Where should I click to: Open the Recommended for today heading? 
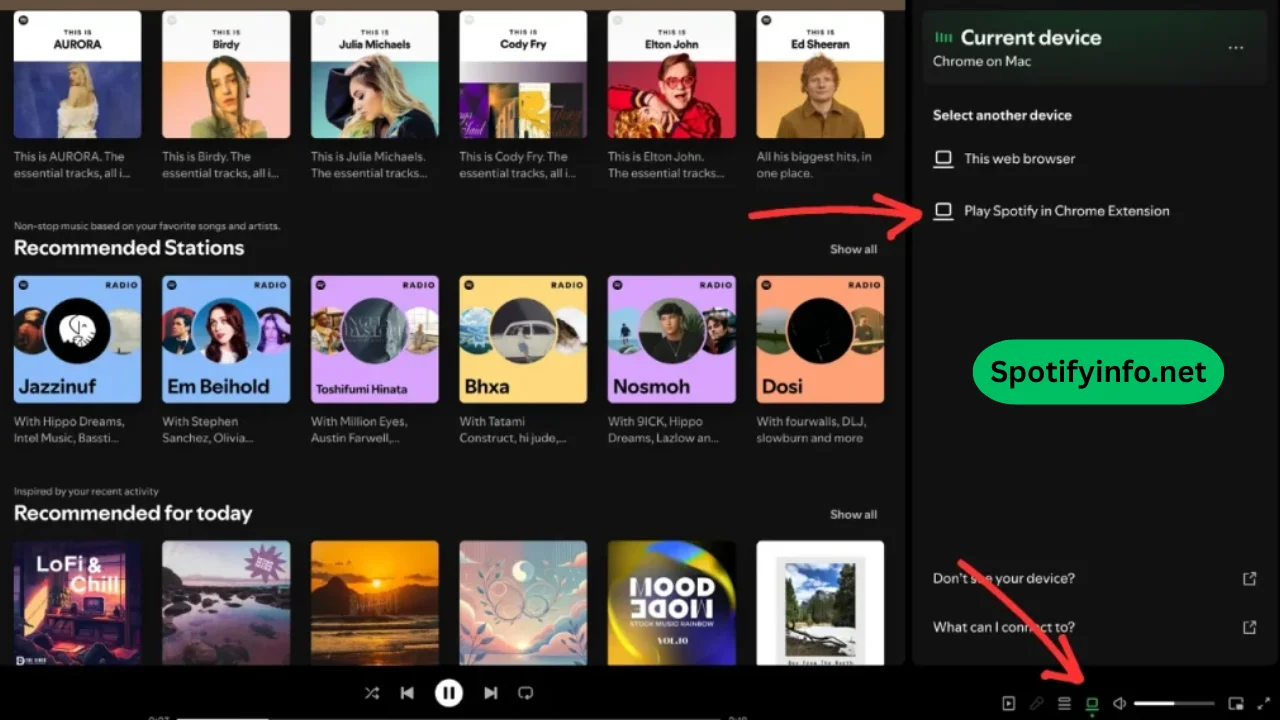[x=133, y=513]
